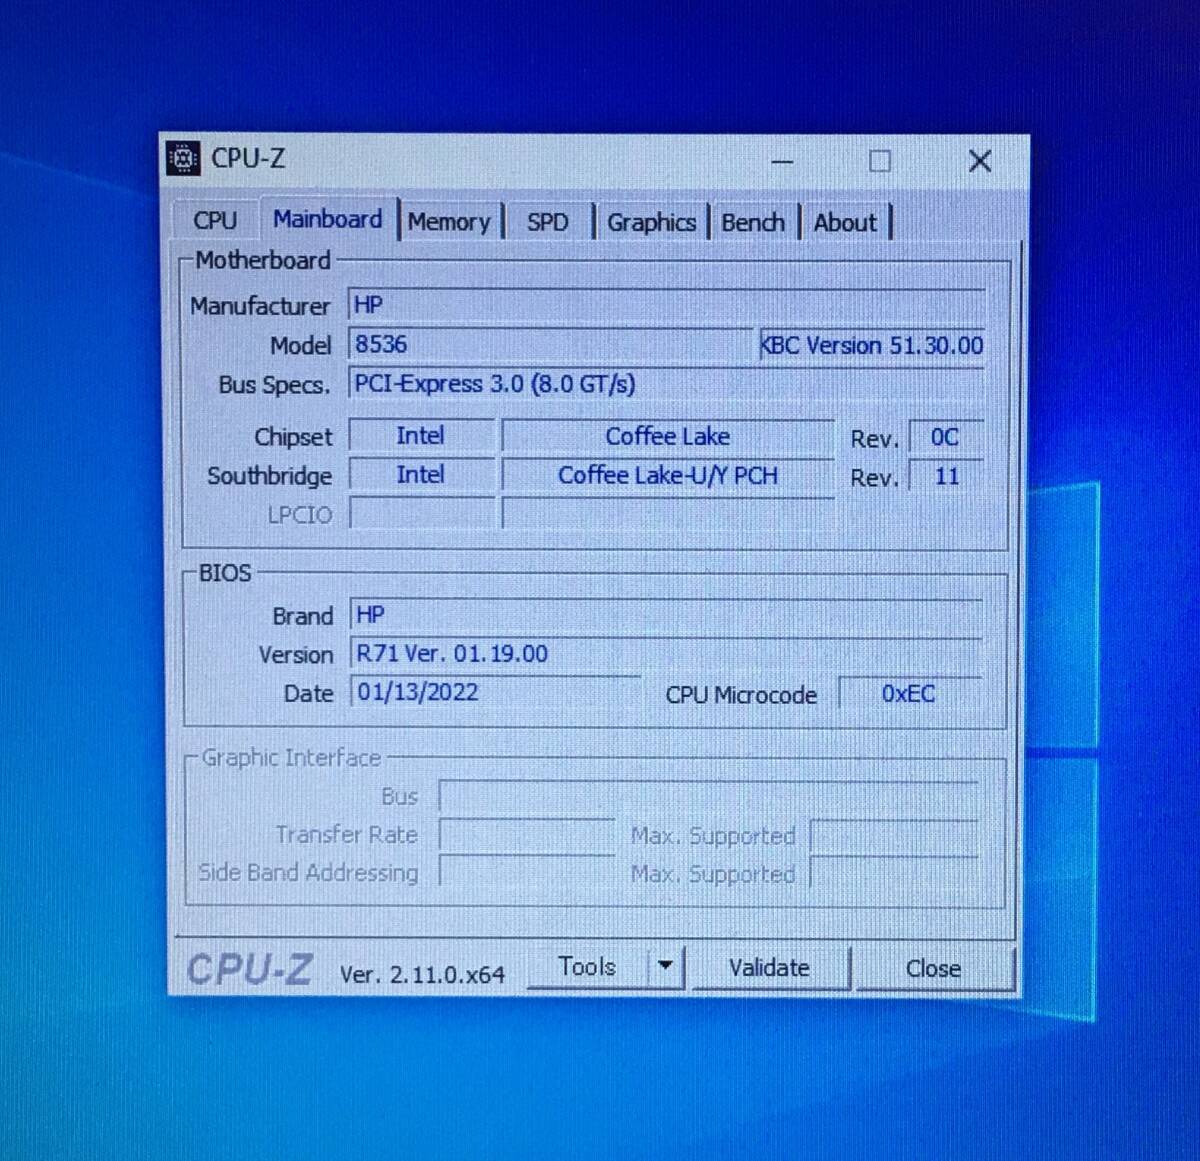Screen dimensions: 1200x1161
Task: Click the Coffee Lake-U/Y PCH field
Action: [667, 475]
